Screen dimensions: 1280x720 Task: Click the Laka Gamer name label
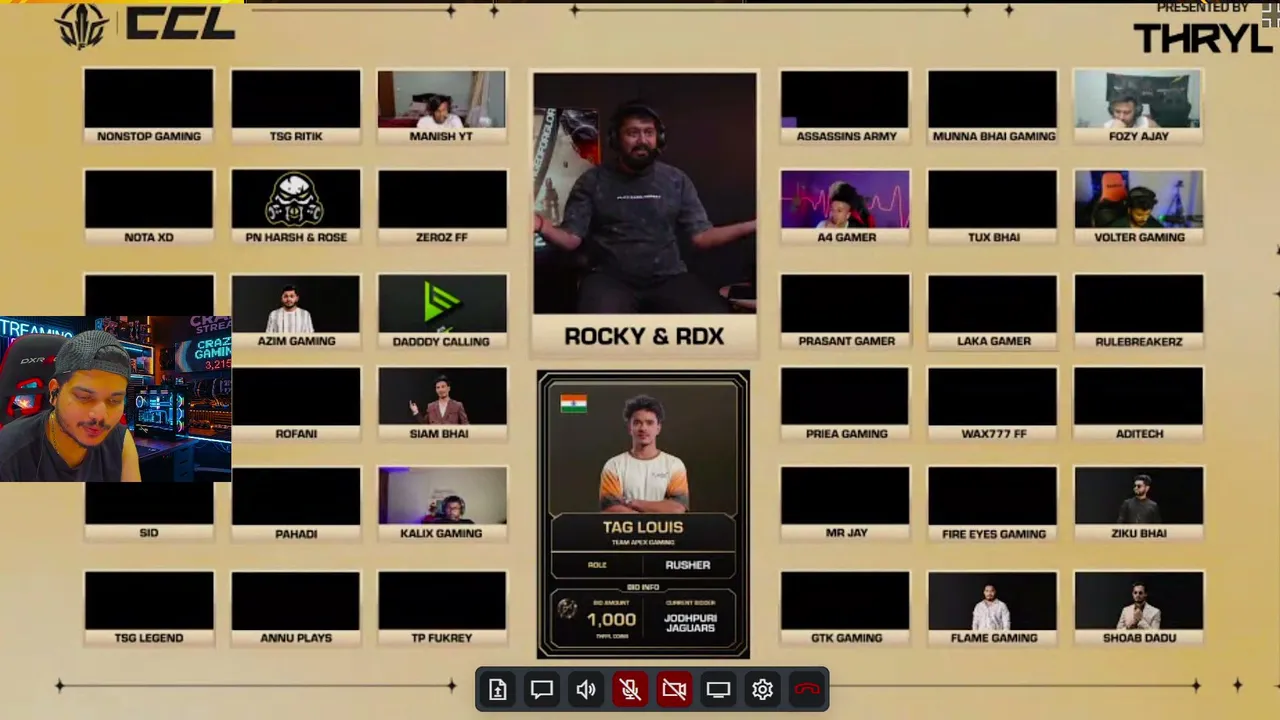pos(993,341)
